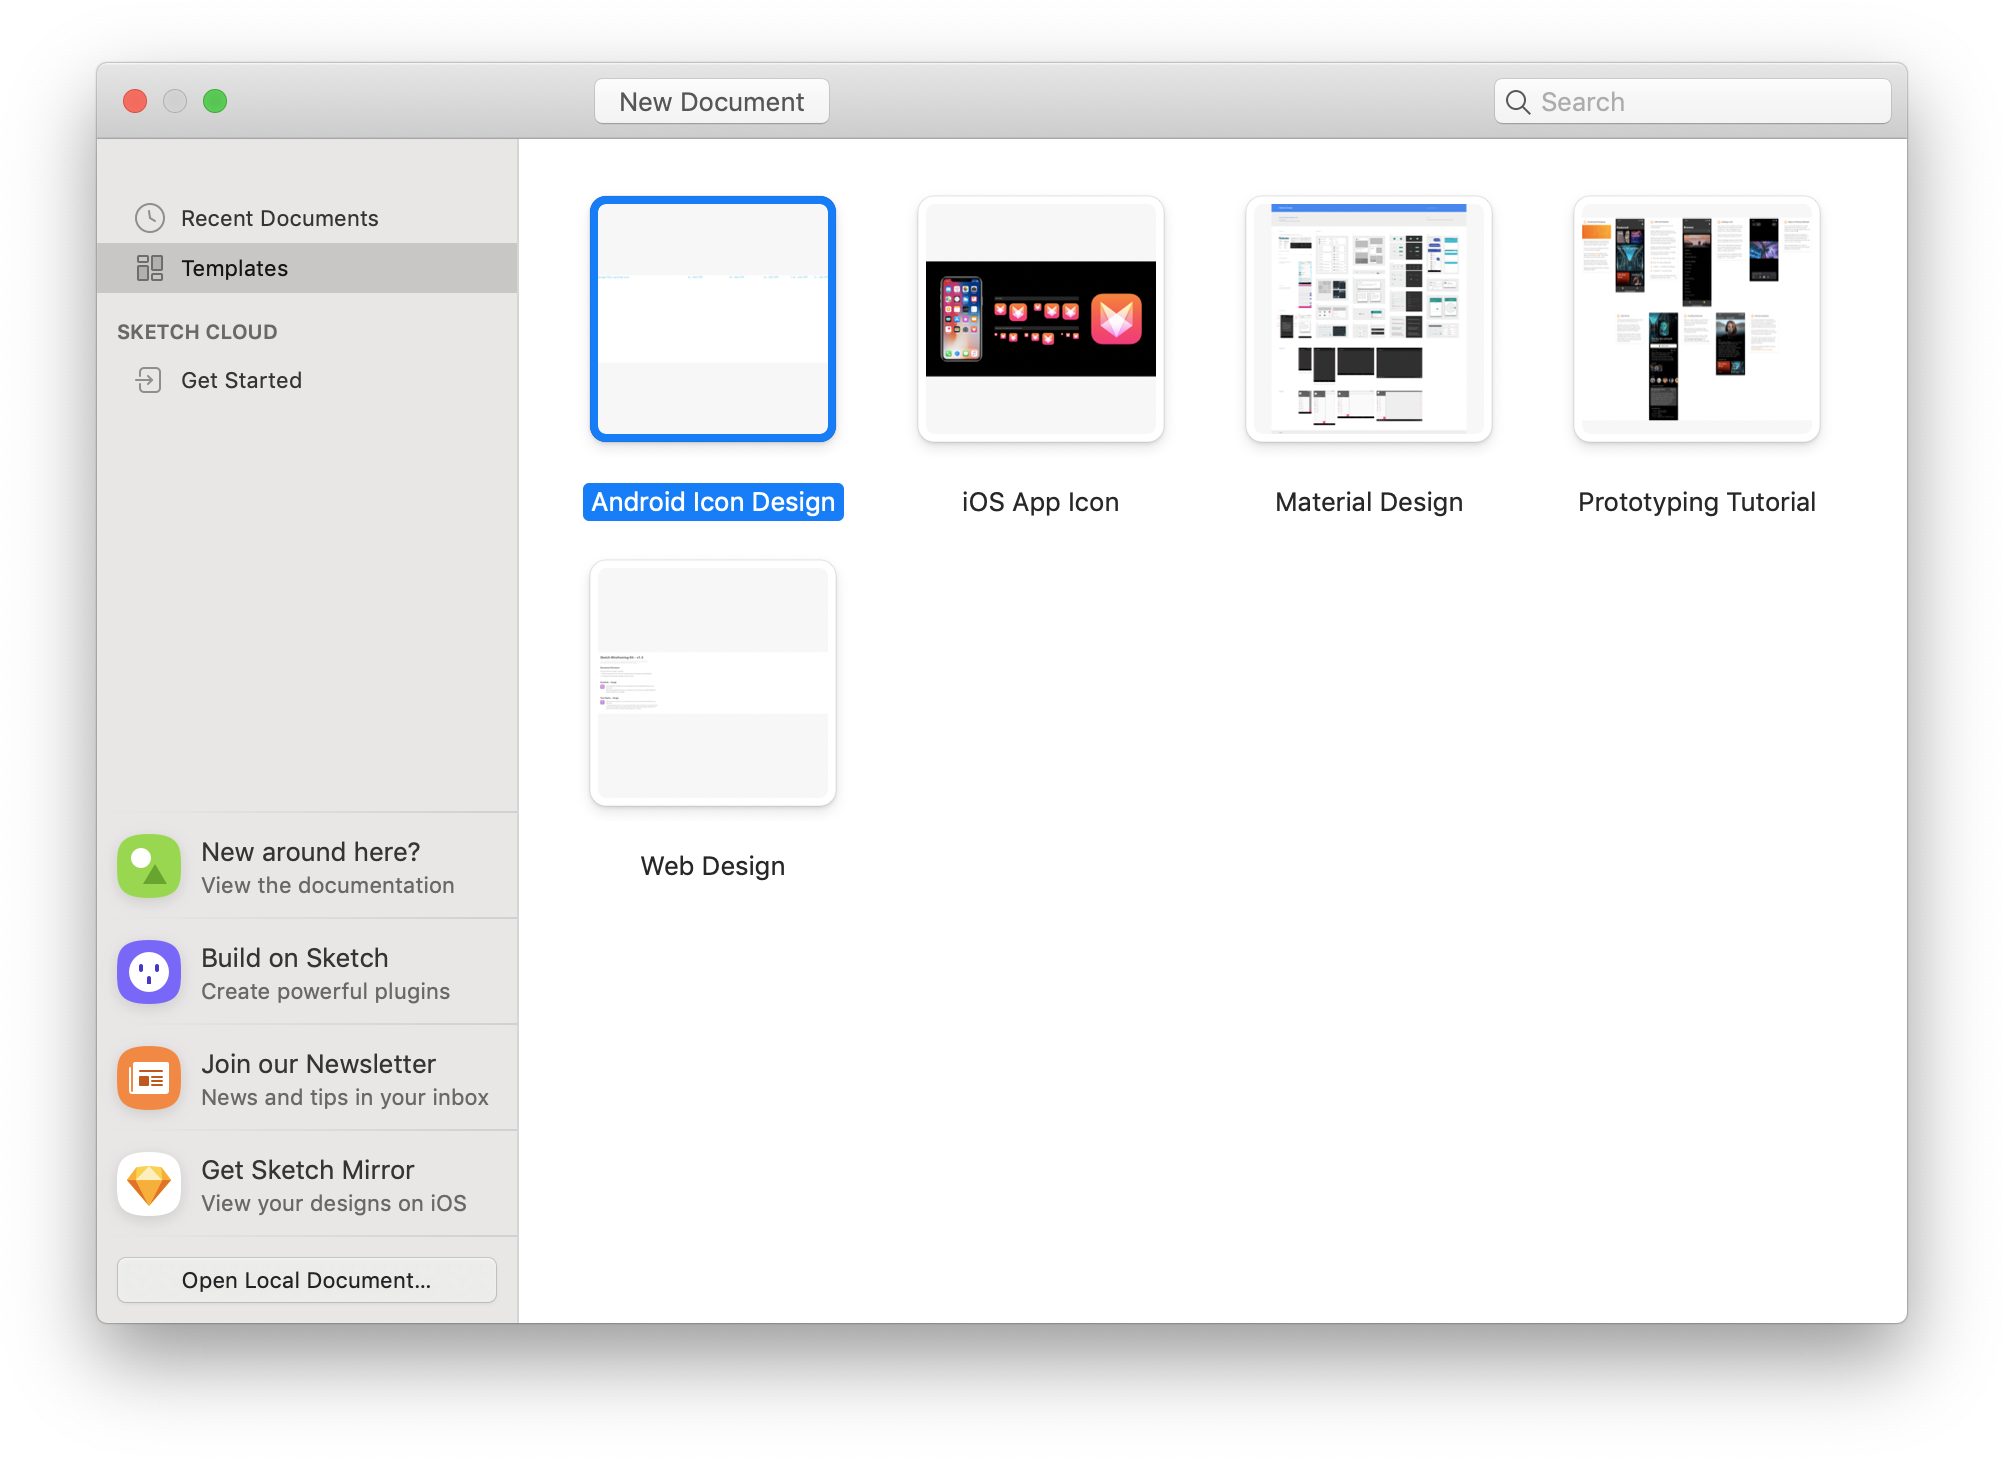Select the Material Design template thumbnail
This screenshot has height=1457, width=2003.
click(1369, 319)
